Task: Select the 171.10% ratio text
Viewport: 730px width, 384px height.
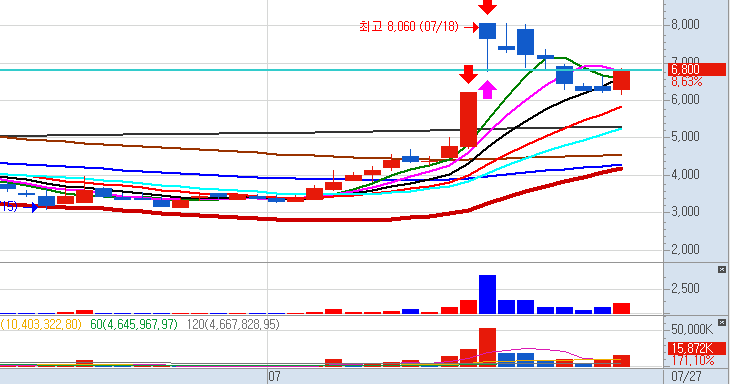Action: (x=692, y=360)
